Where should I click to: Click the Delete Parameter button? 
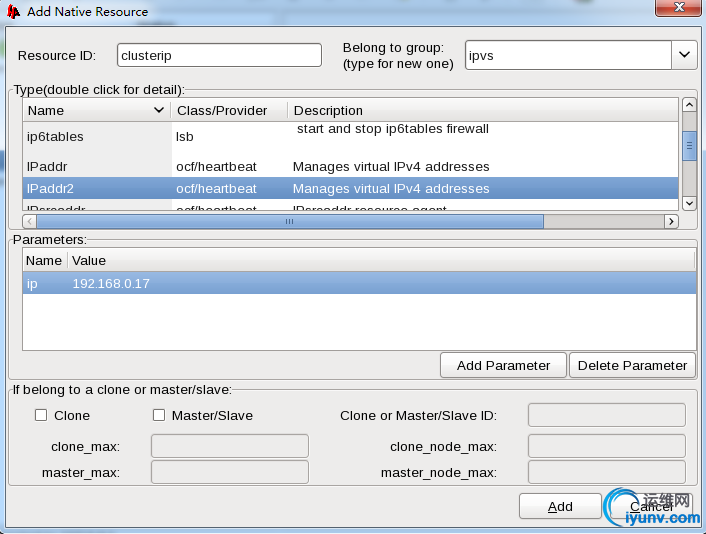pyautogui.click(x=633, y=365)
